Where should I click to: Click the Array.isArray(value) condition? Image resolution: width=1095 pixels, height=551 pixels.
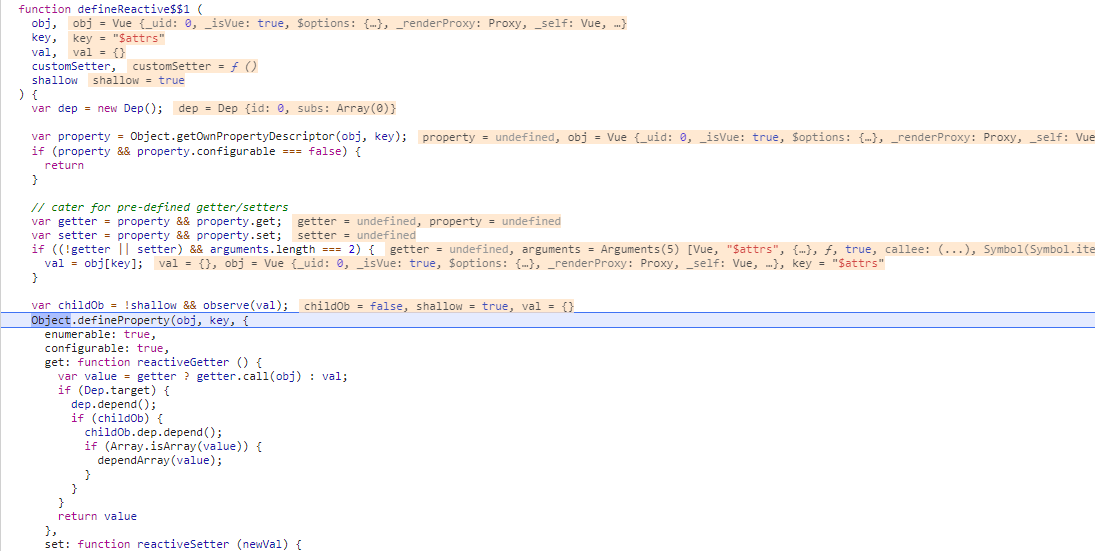[176, 446]
